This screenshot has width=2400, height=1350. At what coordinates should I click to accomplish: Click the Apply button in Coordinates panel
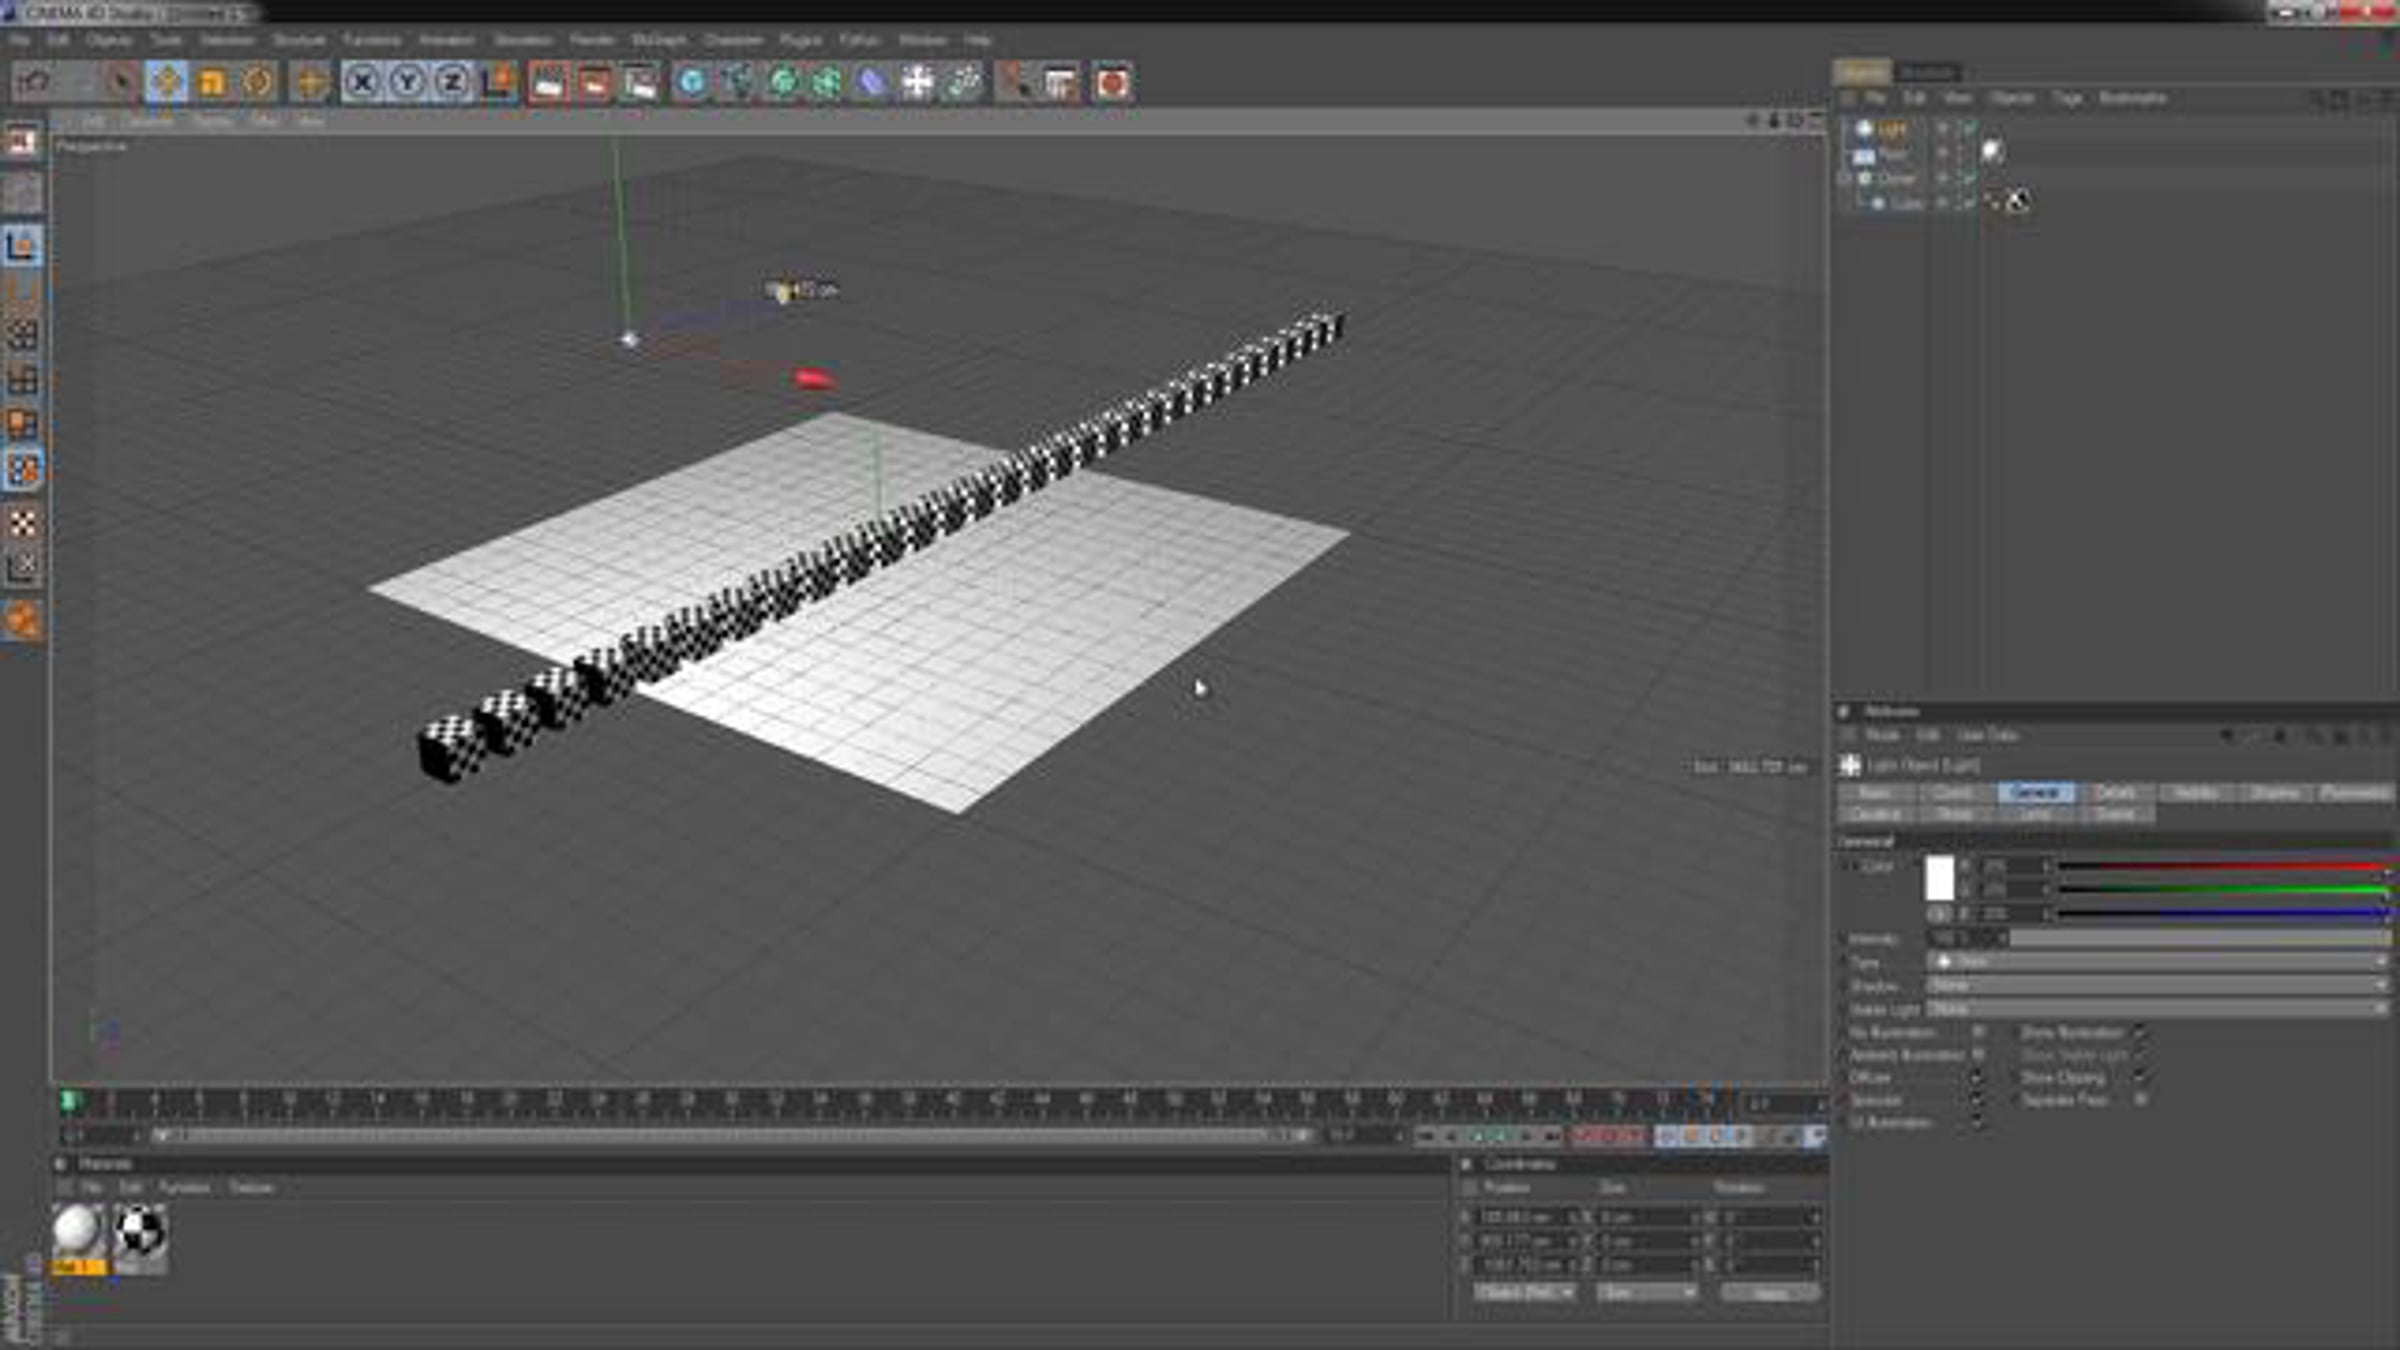tap(1769, 1293)
